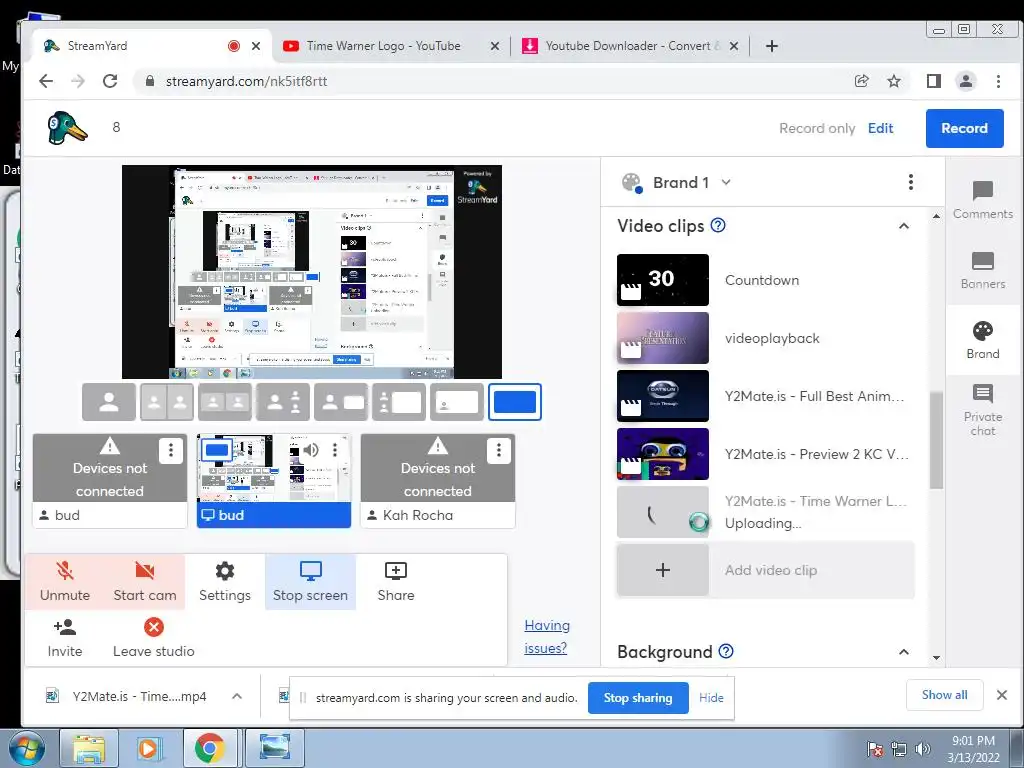
Task: Open options for first bud camera card
Action: [x=170, y=450]
